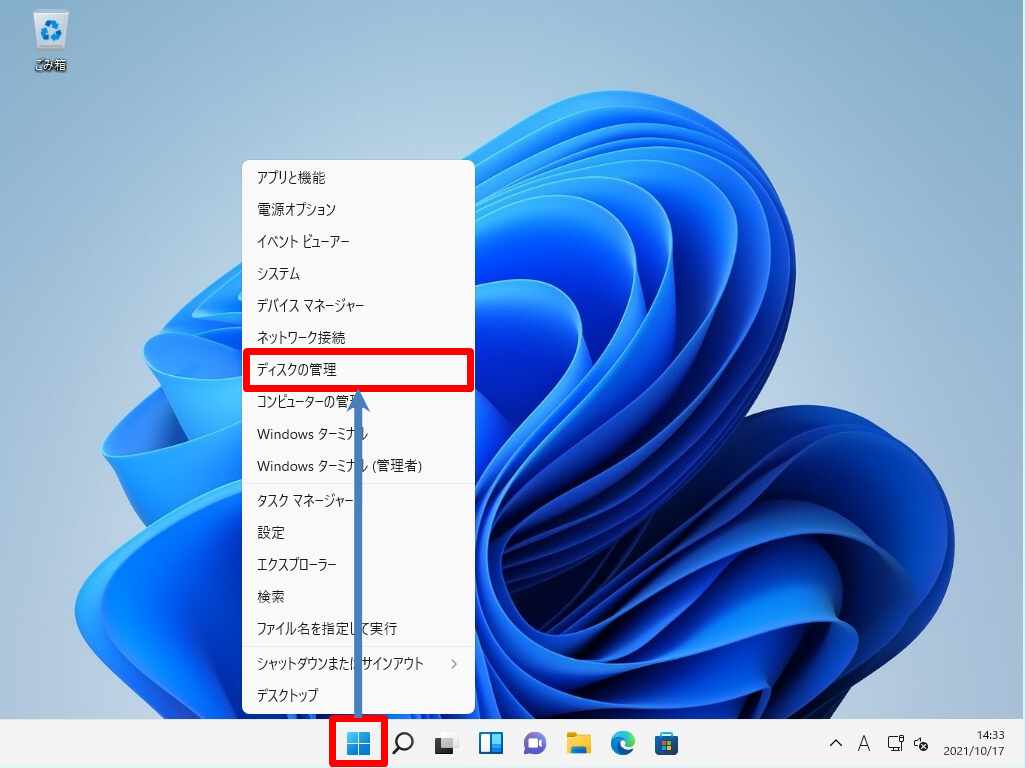The image size is (1025, 768).
Task: Click the network icon in the system tray
Action: [895, 744]
